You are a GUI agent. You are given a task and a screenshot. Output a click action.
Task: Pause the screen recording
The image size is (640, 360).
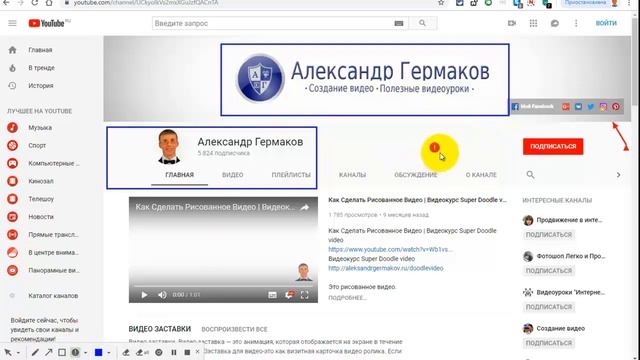click(174, 352)
